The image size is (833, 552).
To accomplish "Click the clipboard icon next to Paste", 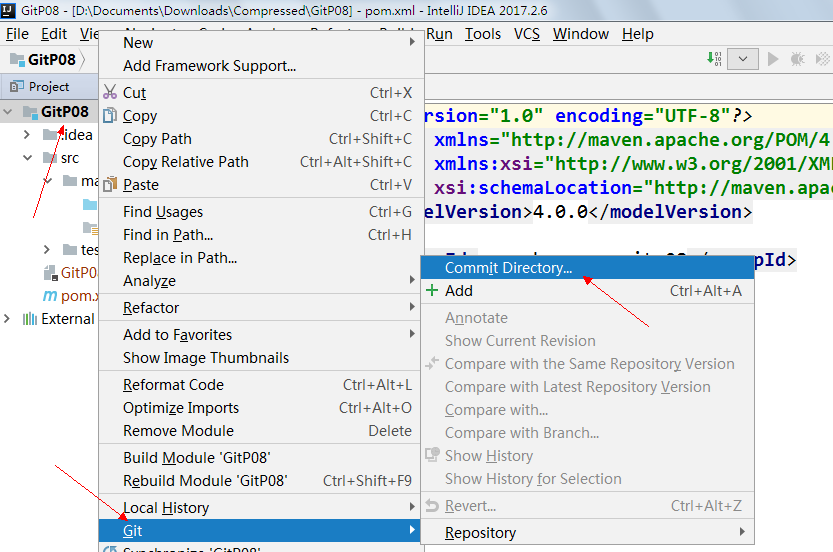I will [x=111, y=185].
